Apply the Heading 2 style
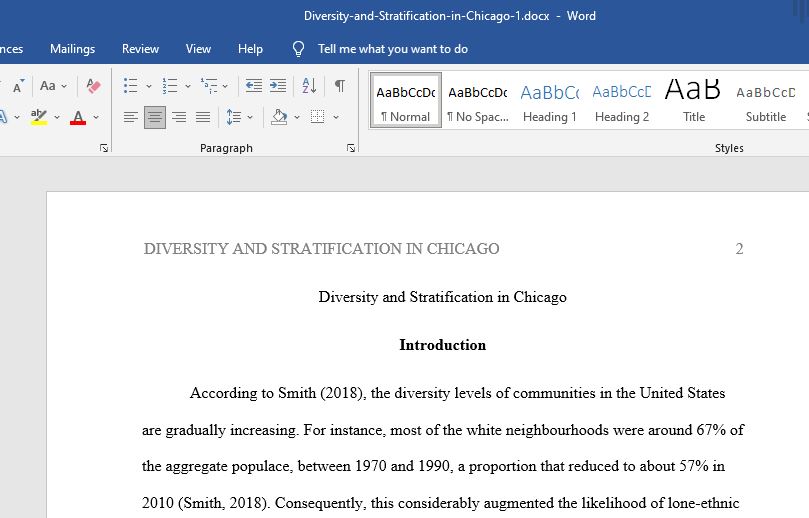809x518 pixels. coord(622,100)
